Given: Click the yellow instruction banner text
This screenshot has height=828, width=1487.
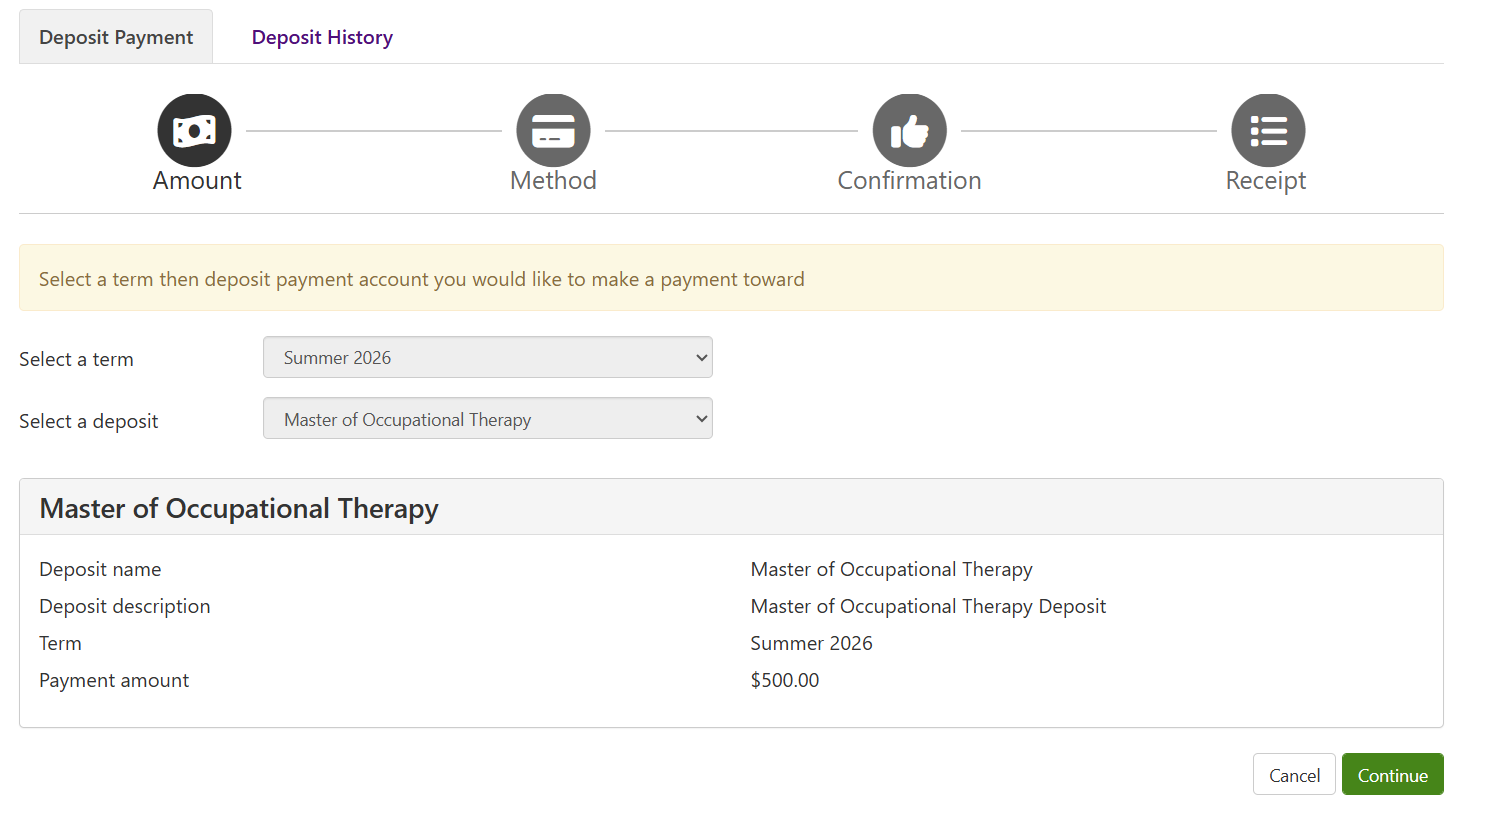Looking at the screenshot, I should [x=421, y=280].
